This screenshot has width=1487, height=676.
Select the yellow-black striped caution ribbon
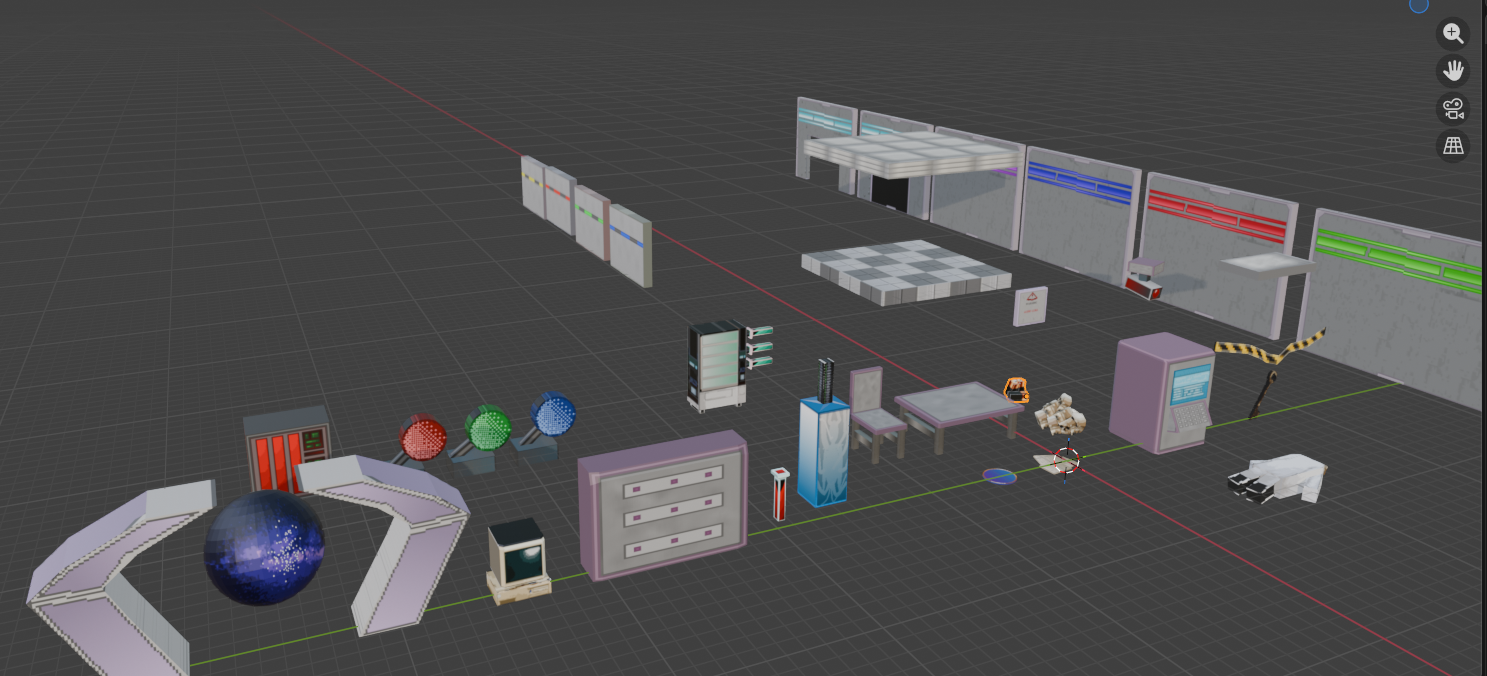pos(1270,347)
